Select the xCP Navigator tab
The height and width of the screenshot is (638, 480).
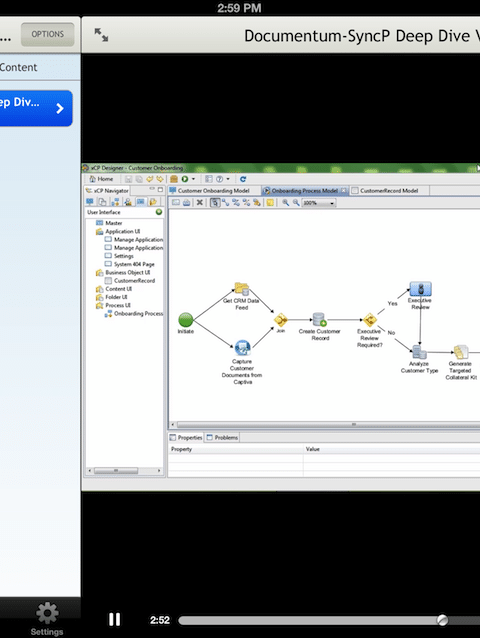click(x=107, y=190)
